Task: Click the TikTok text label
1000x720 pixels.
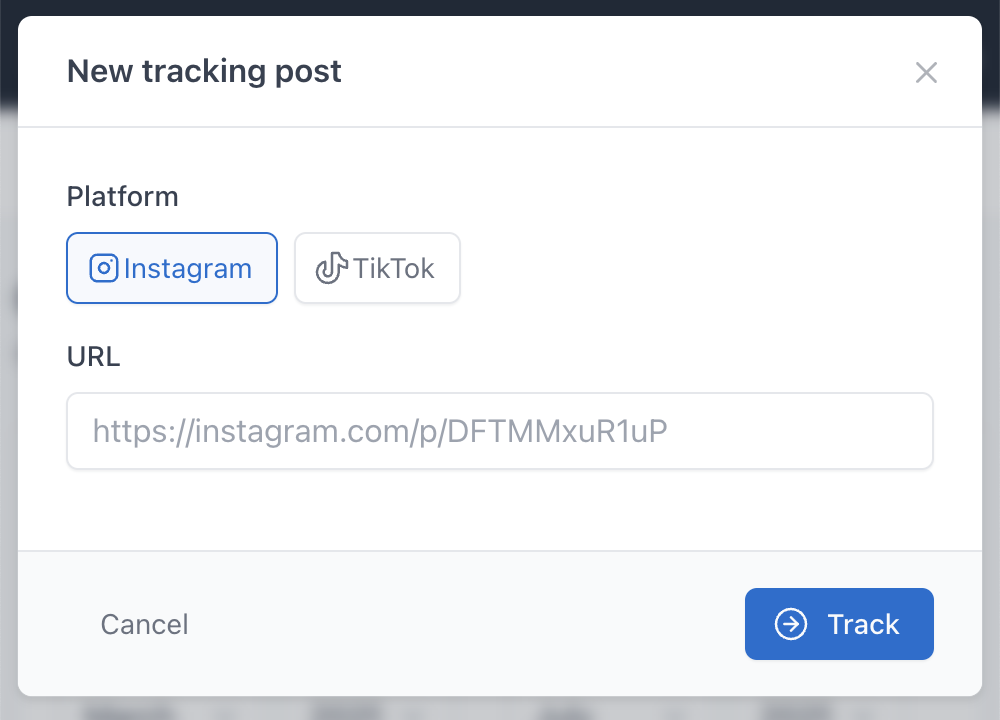Action: [394, 268]
